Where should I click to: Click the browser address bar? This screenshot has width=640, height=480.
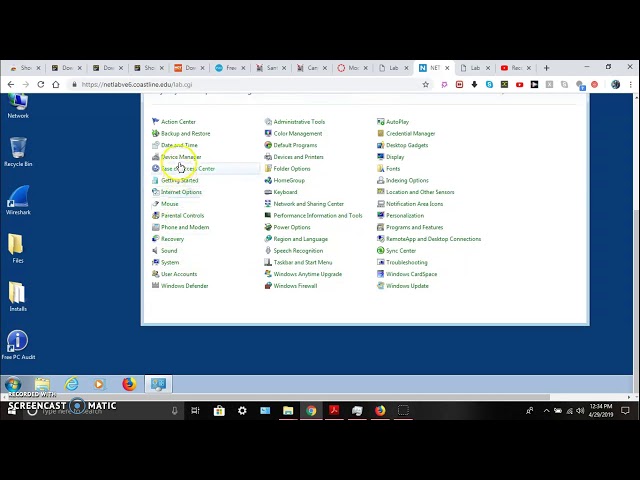point(245,84)
